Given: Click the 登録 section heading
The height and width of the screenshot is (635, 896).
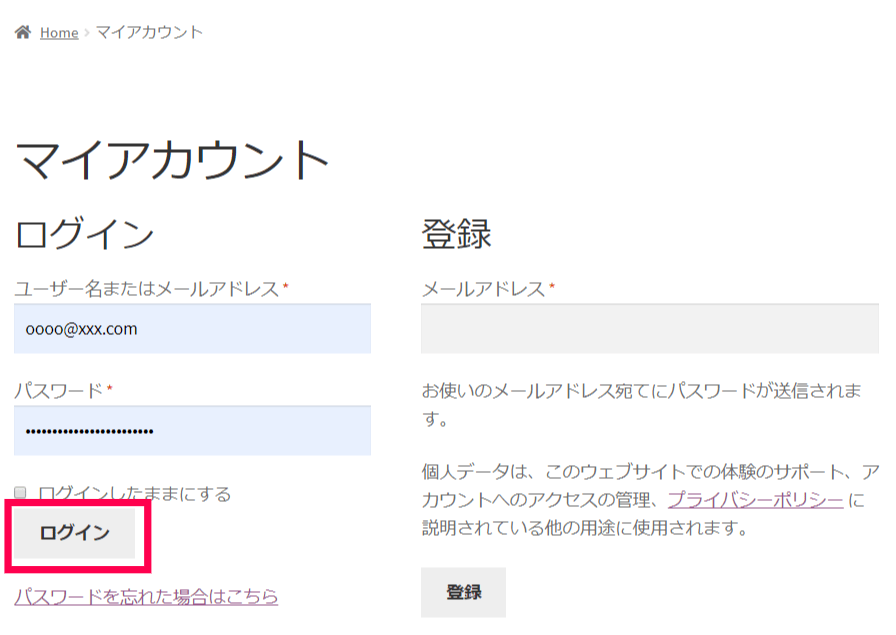Looking at the screenshot, I should pos(457,233).
